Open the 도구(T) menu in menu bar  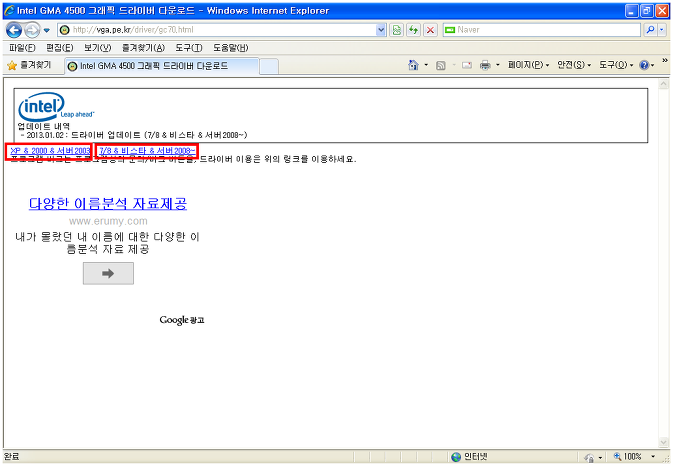point(189,48)
